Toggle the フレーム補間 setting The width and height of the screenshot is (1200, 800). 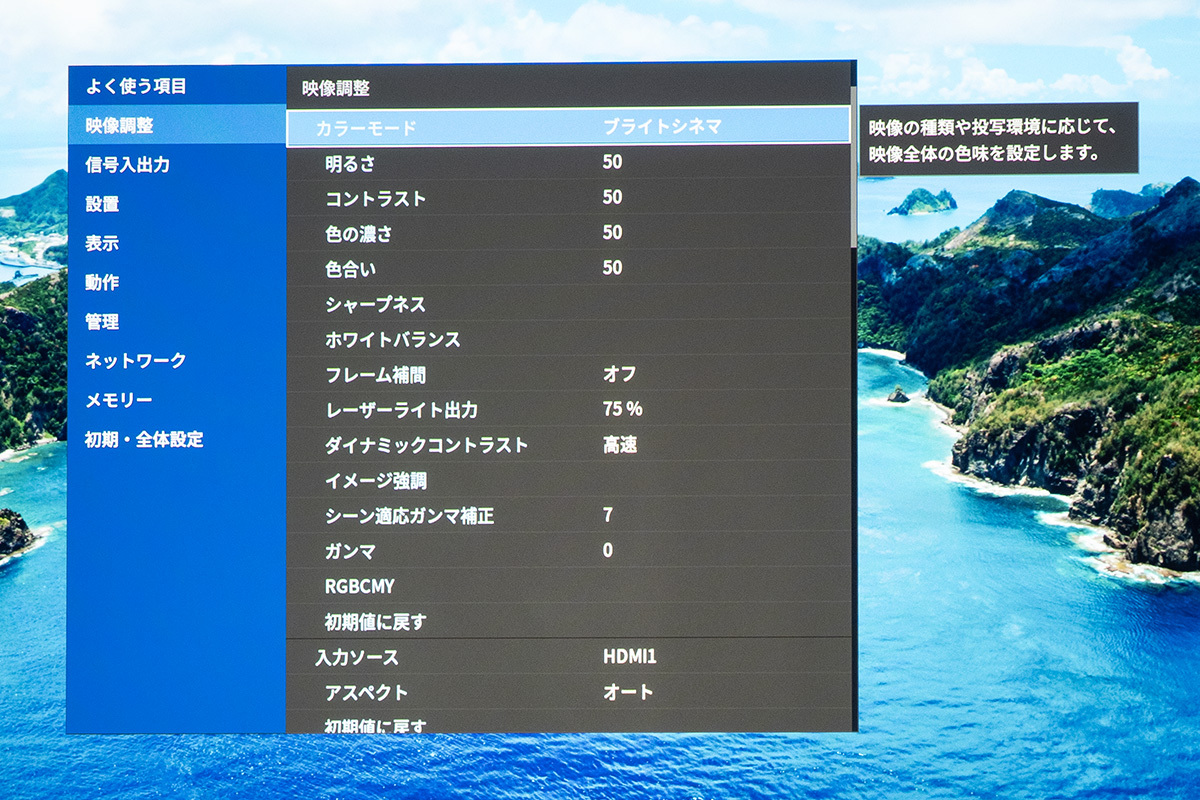[x=568, y=374]
